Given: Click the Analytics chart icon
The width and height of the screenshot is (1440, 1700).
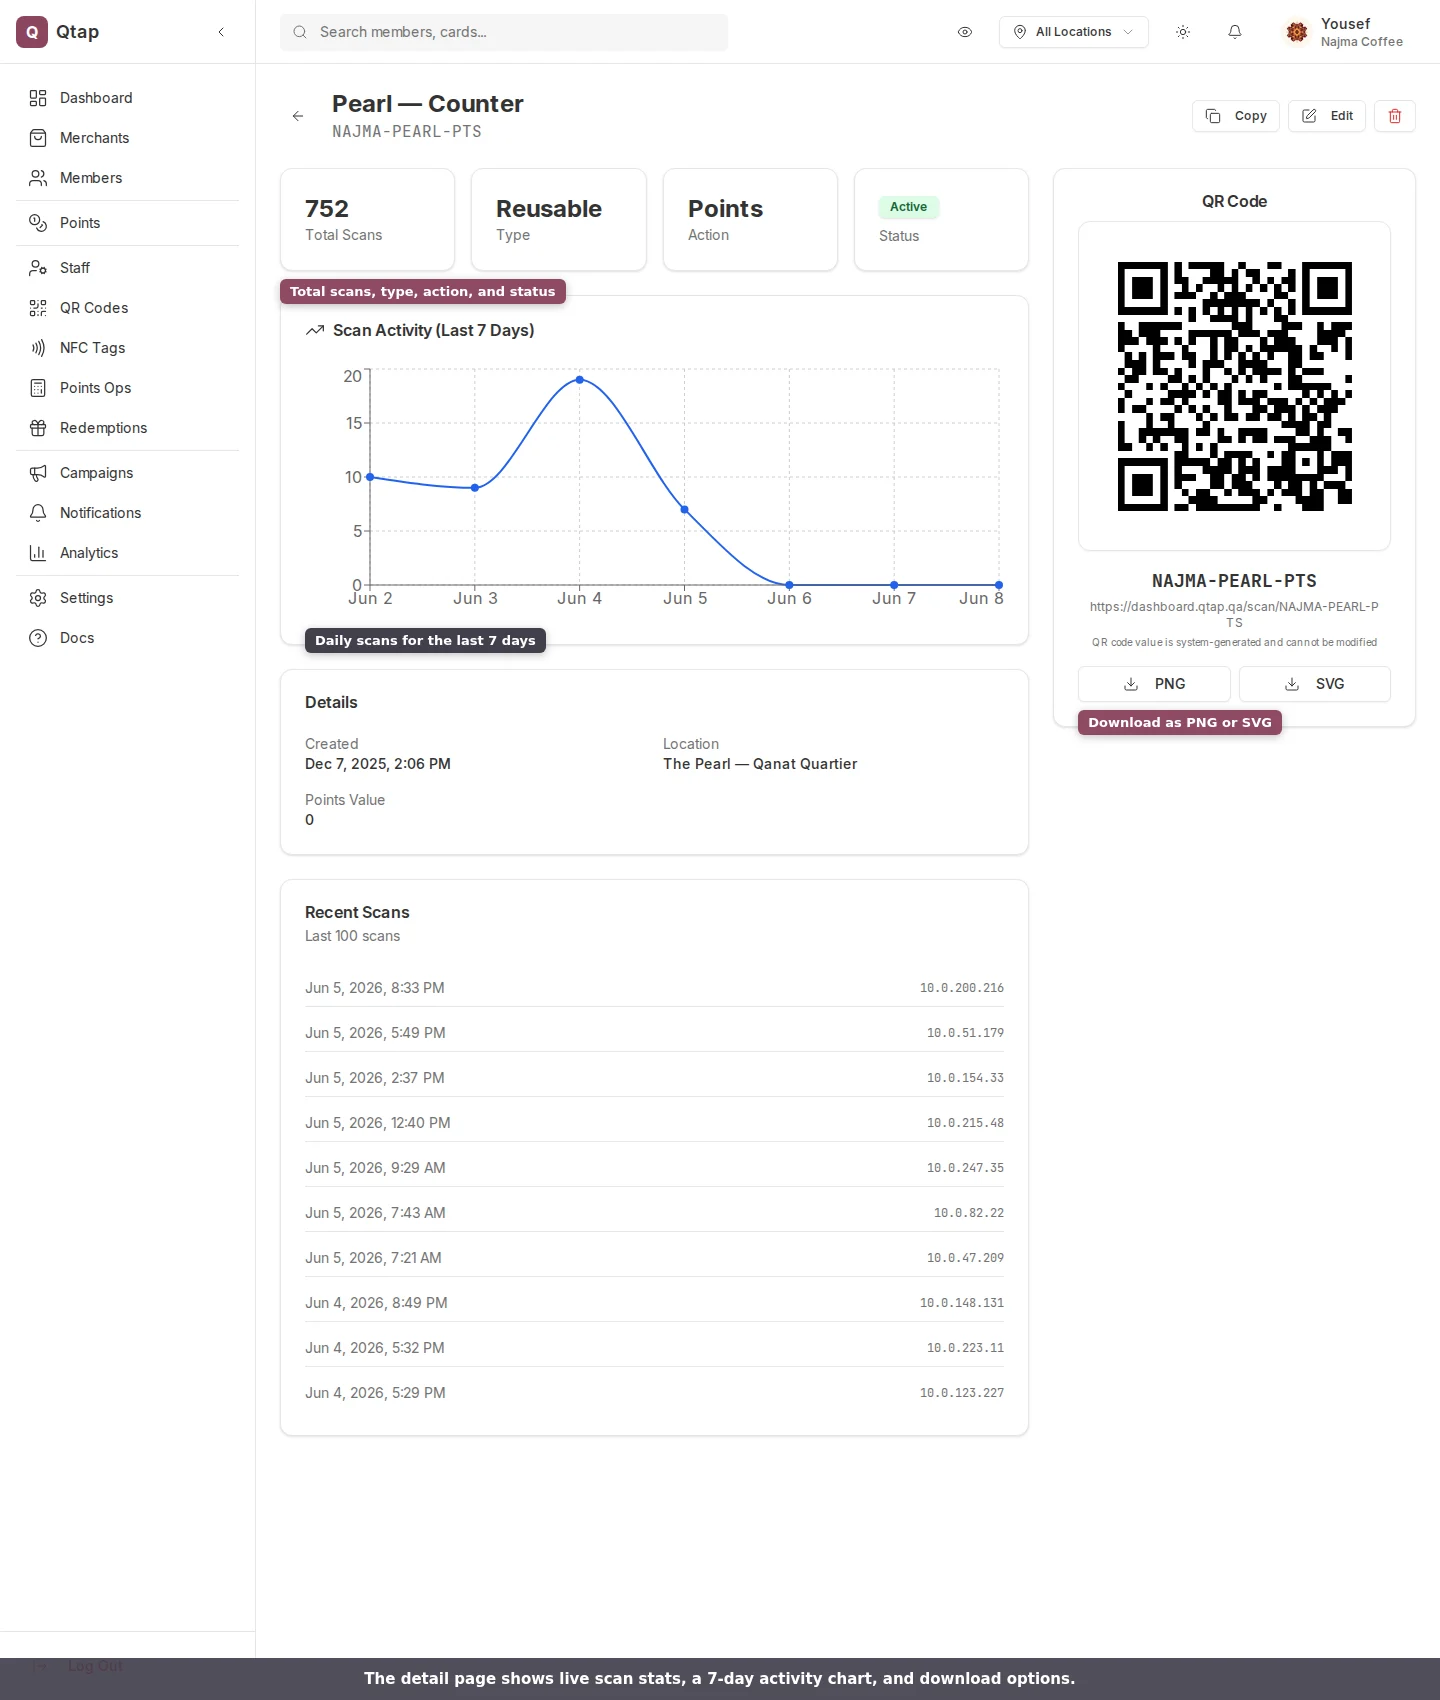Looking at the screenshot, I should [x=38, y=553].
